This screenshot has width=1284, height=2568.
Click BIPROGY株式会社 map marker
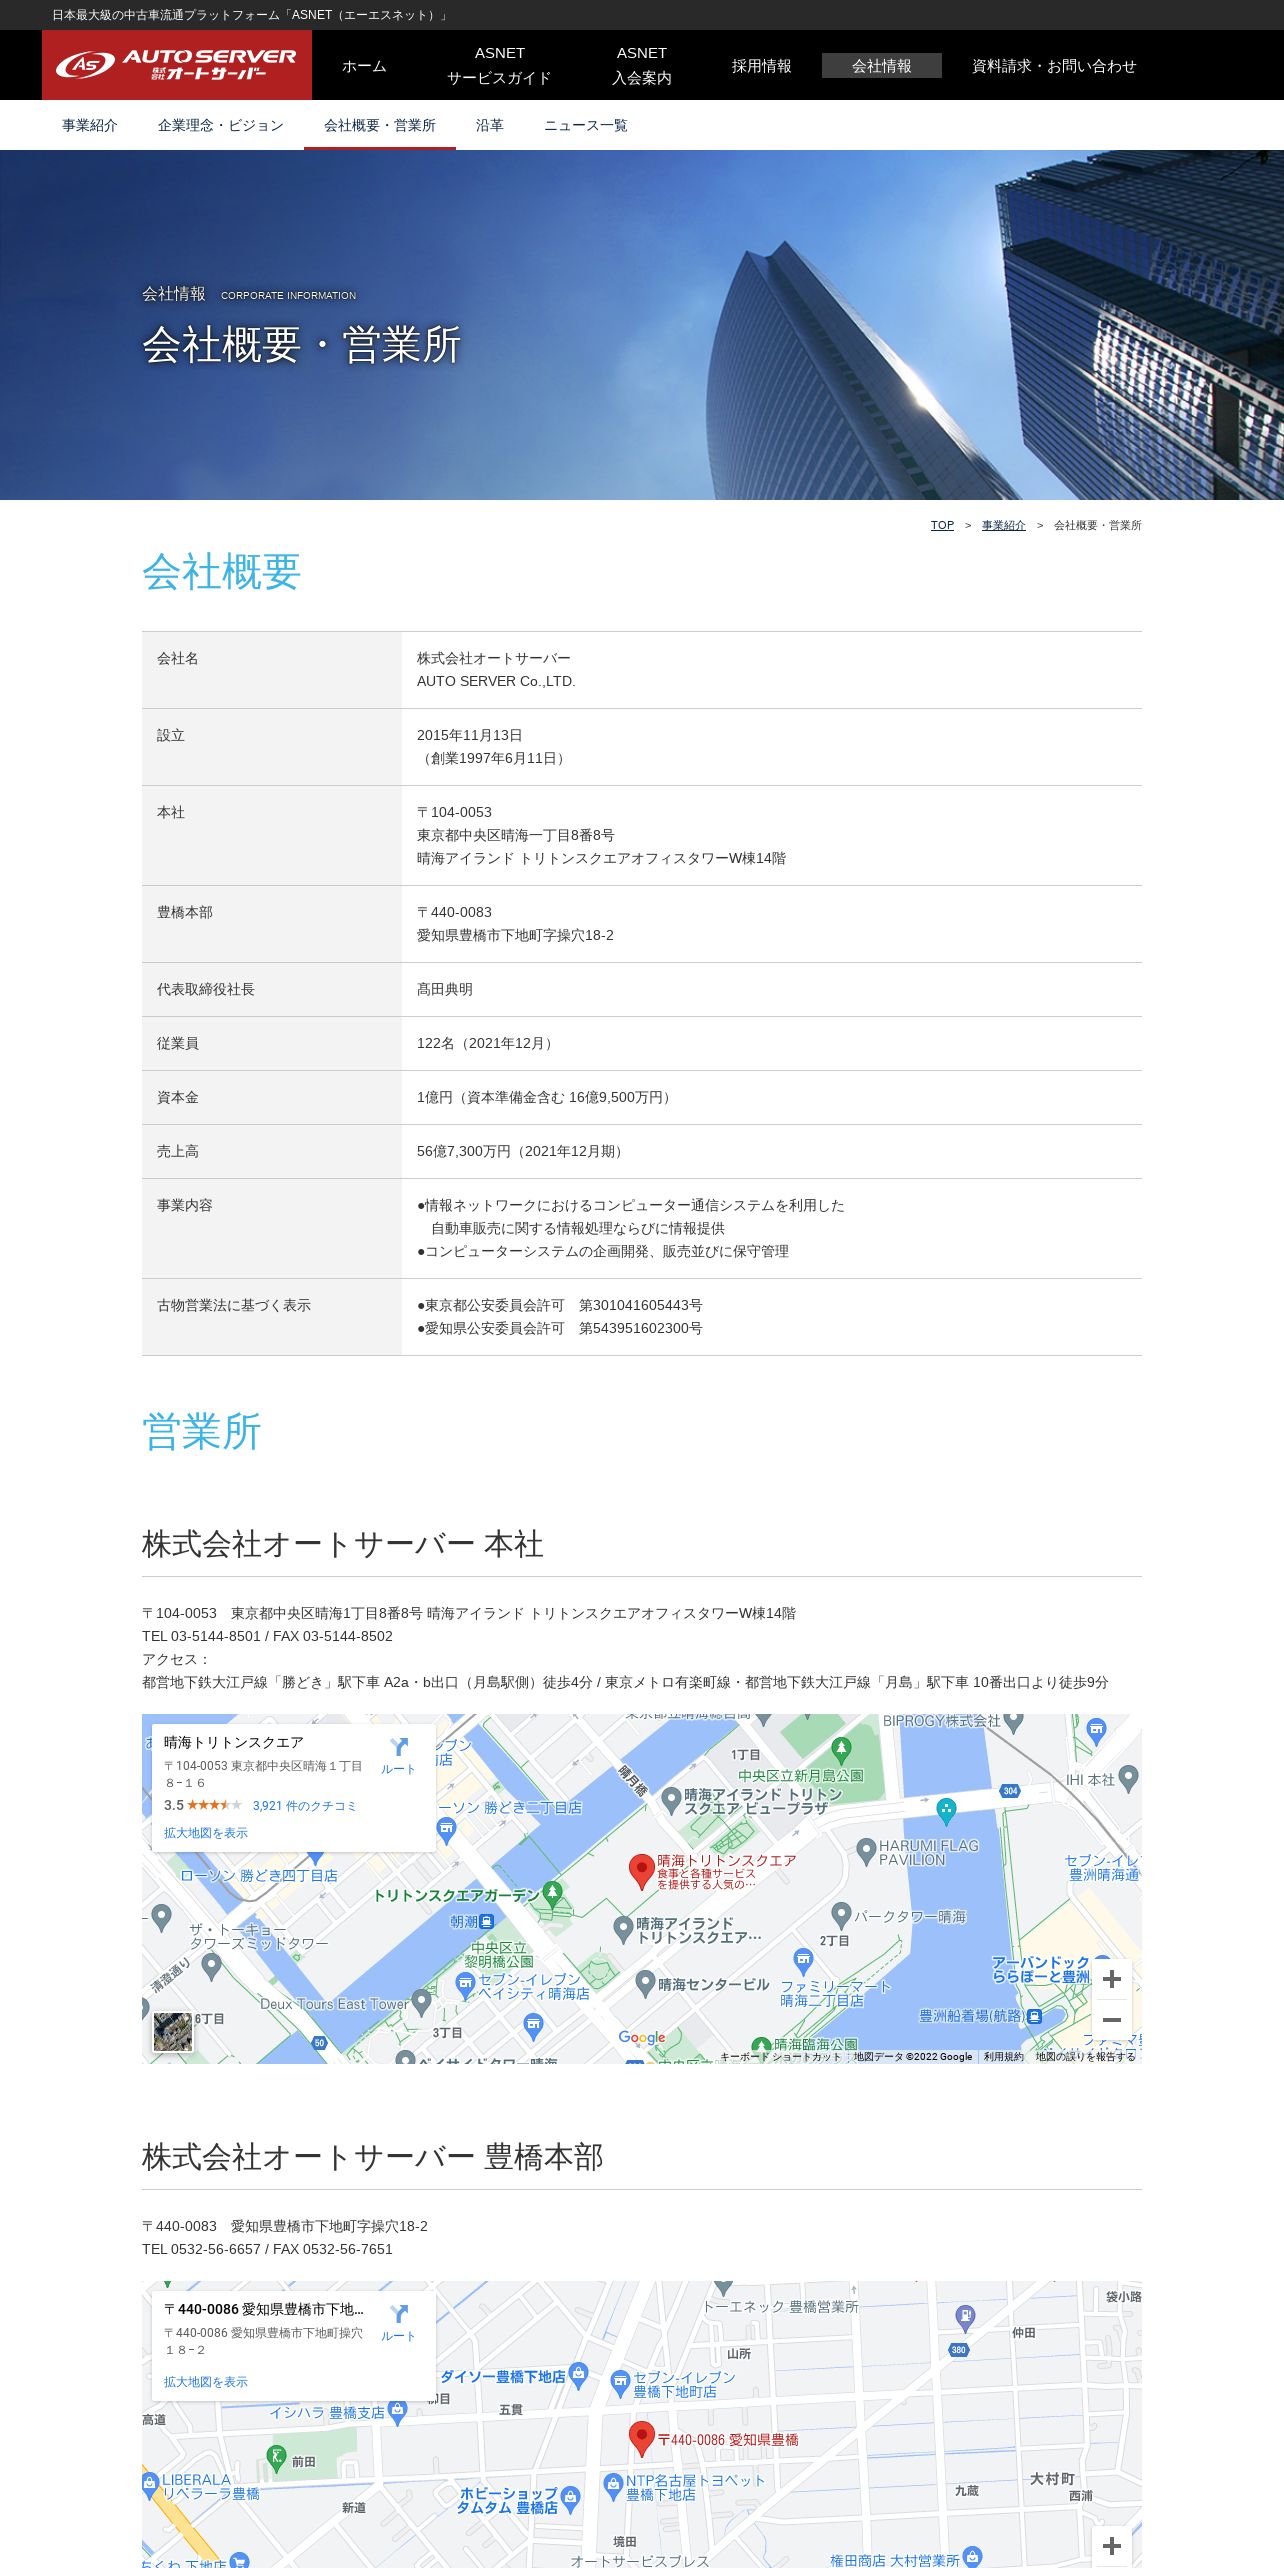coord(1013,1723)
